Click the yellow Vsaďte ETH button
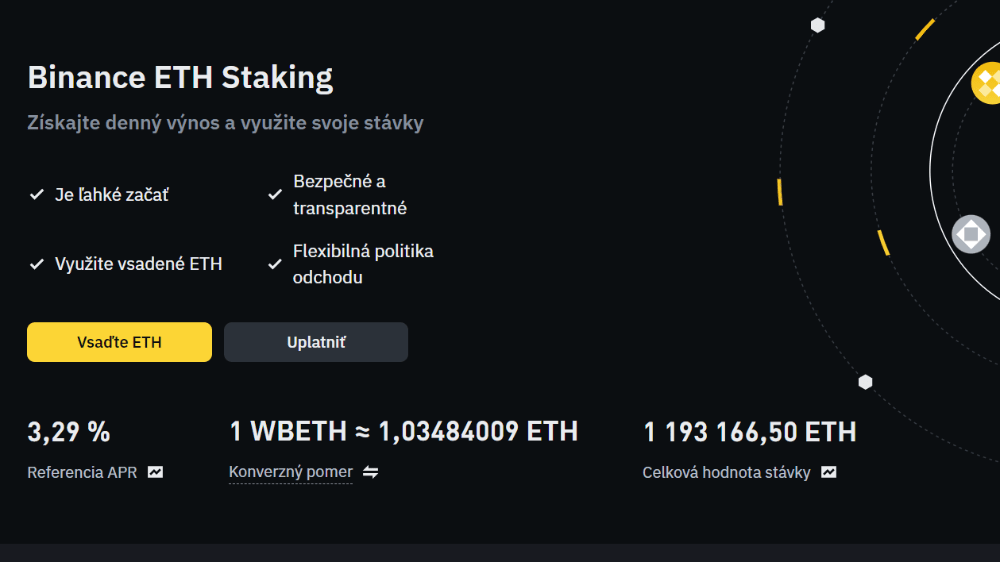1000x562 pixels. 119,342
